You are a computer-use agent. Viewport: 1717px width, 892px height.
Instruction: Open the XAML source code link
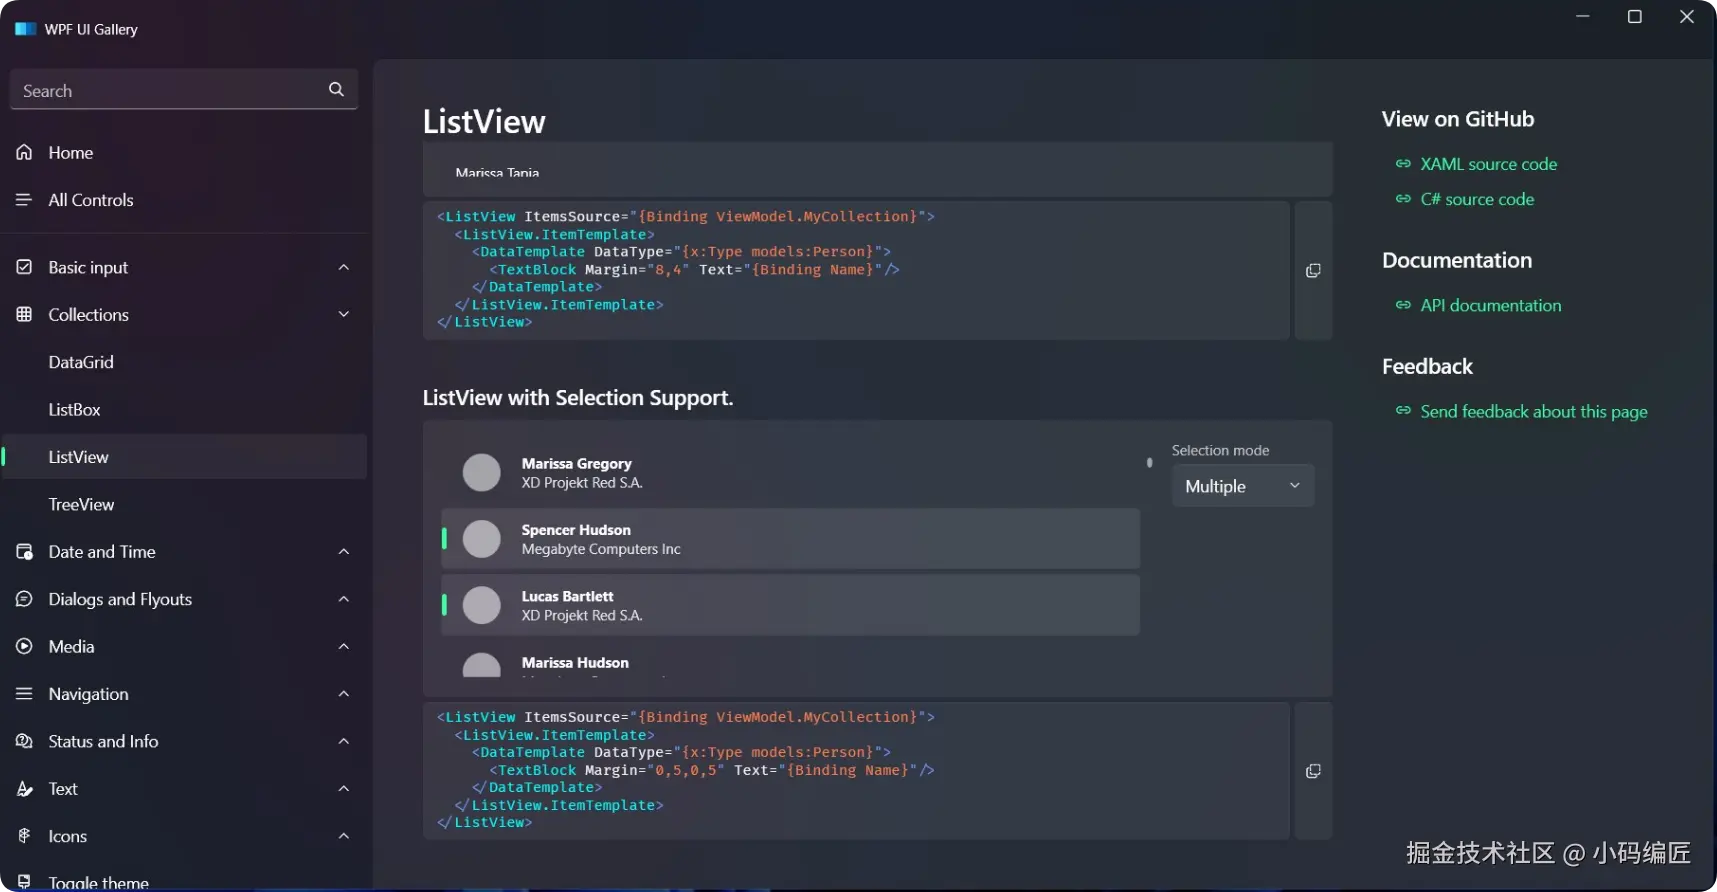click(x=1488, y=164)
